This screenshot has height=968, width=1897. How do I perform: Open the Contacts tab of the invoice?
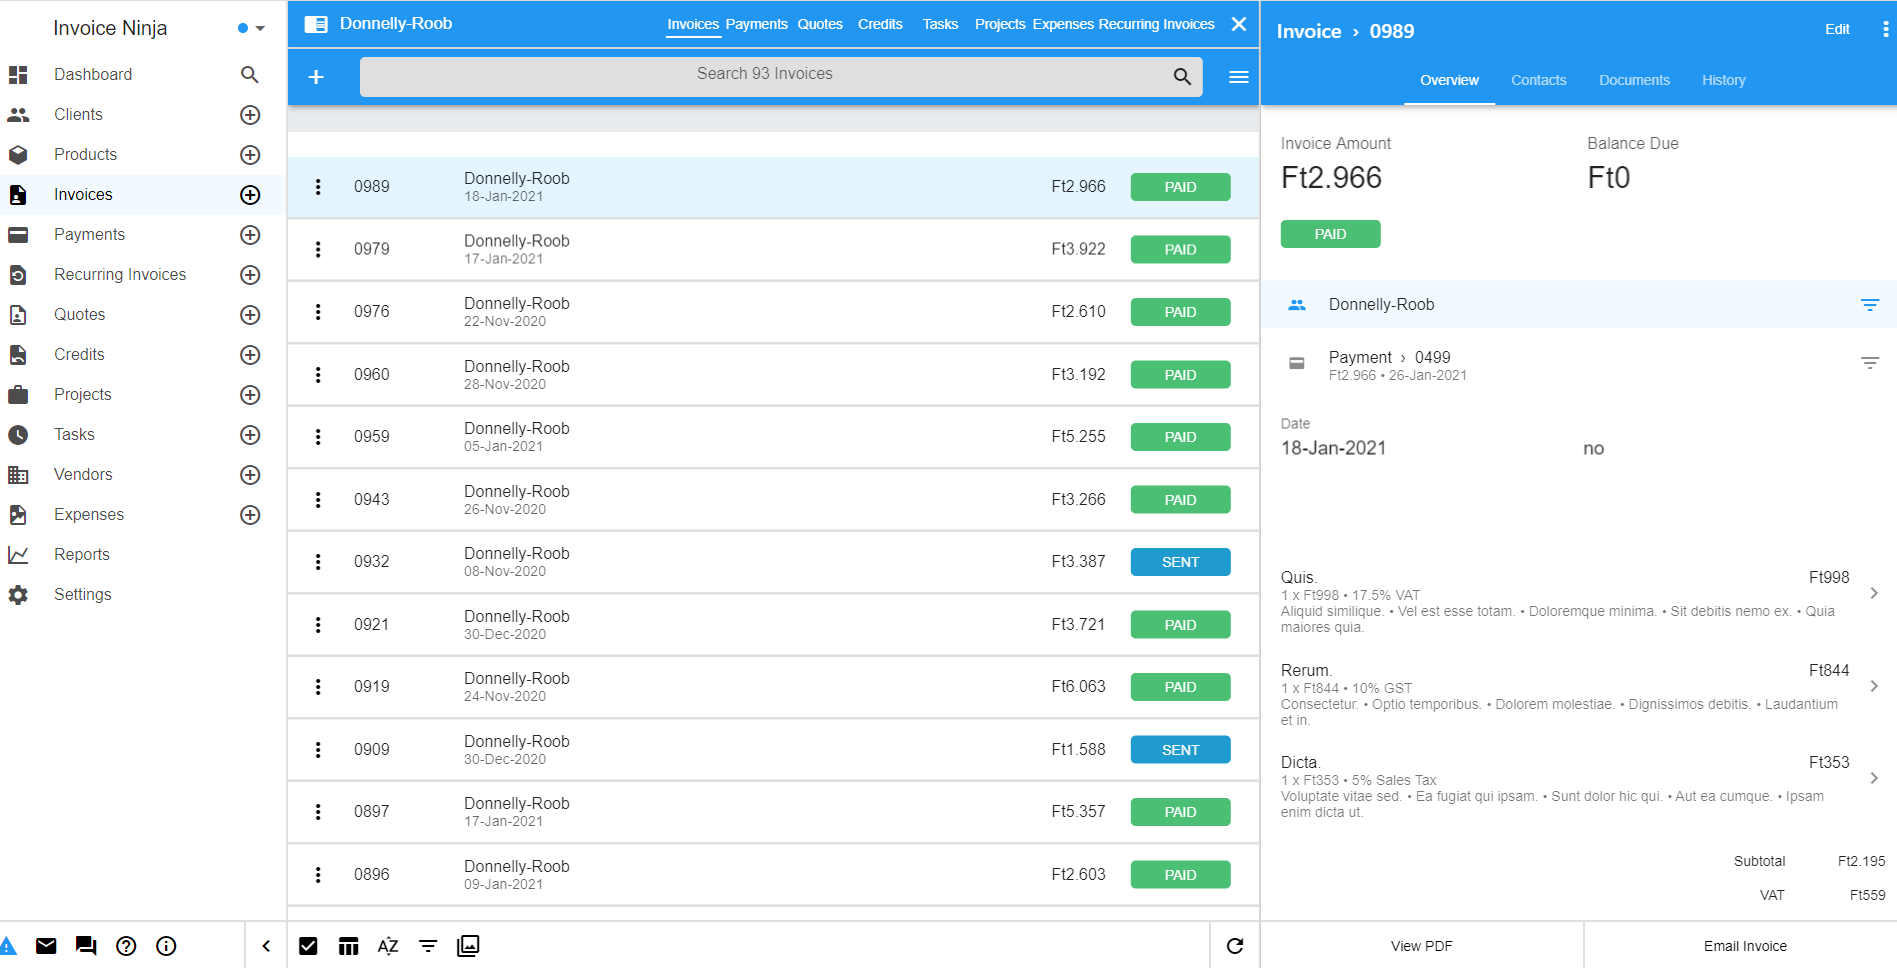(x=1538, y=80)
